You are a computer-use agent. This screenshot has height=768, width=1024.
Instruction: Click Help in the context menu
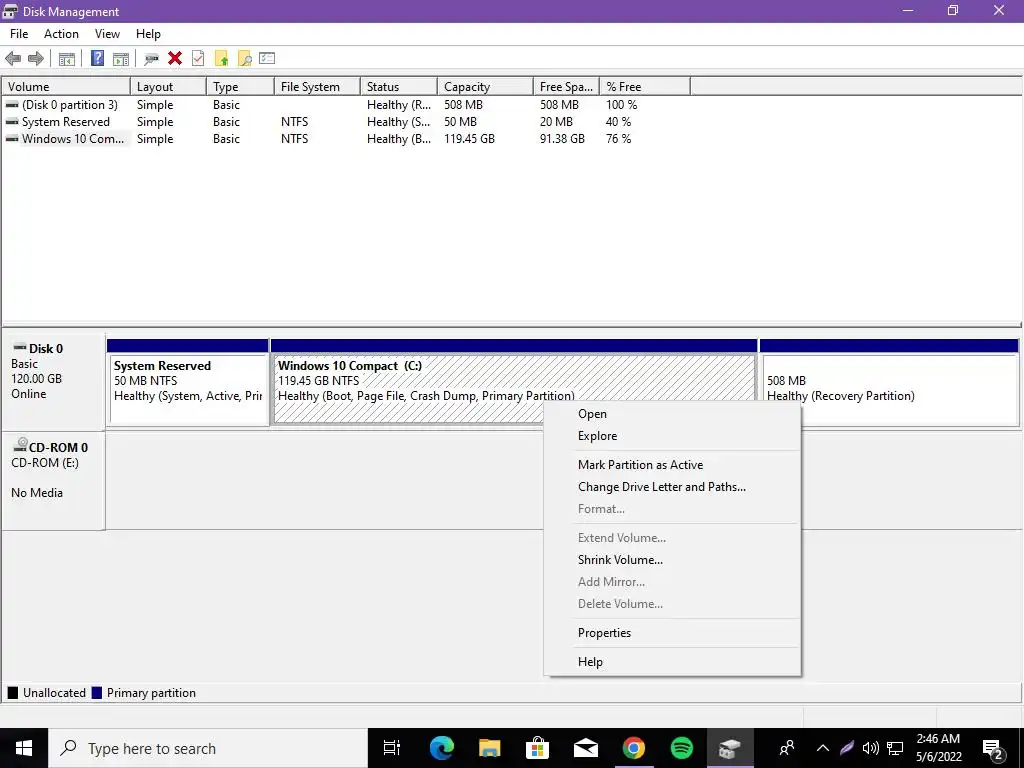(672, 662)
